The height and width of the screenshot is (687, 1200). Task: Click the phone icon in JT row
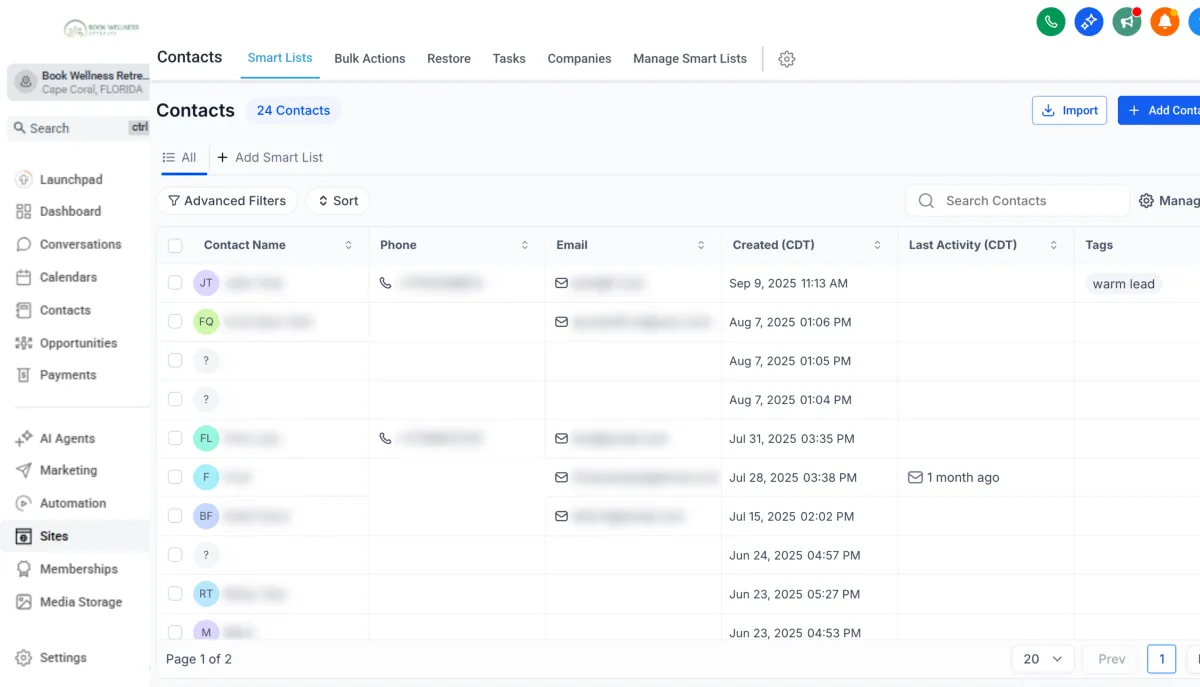[x=386, y=283]
